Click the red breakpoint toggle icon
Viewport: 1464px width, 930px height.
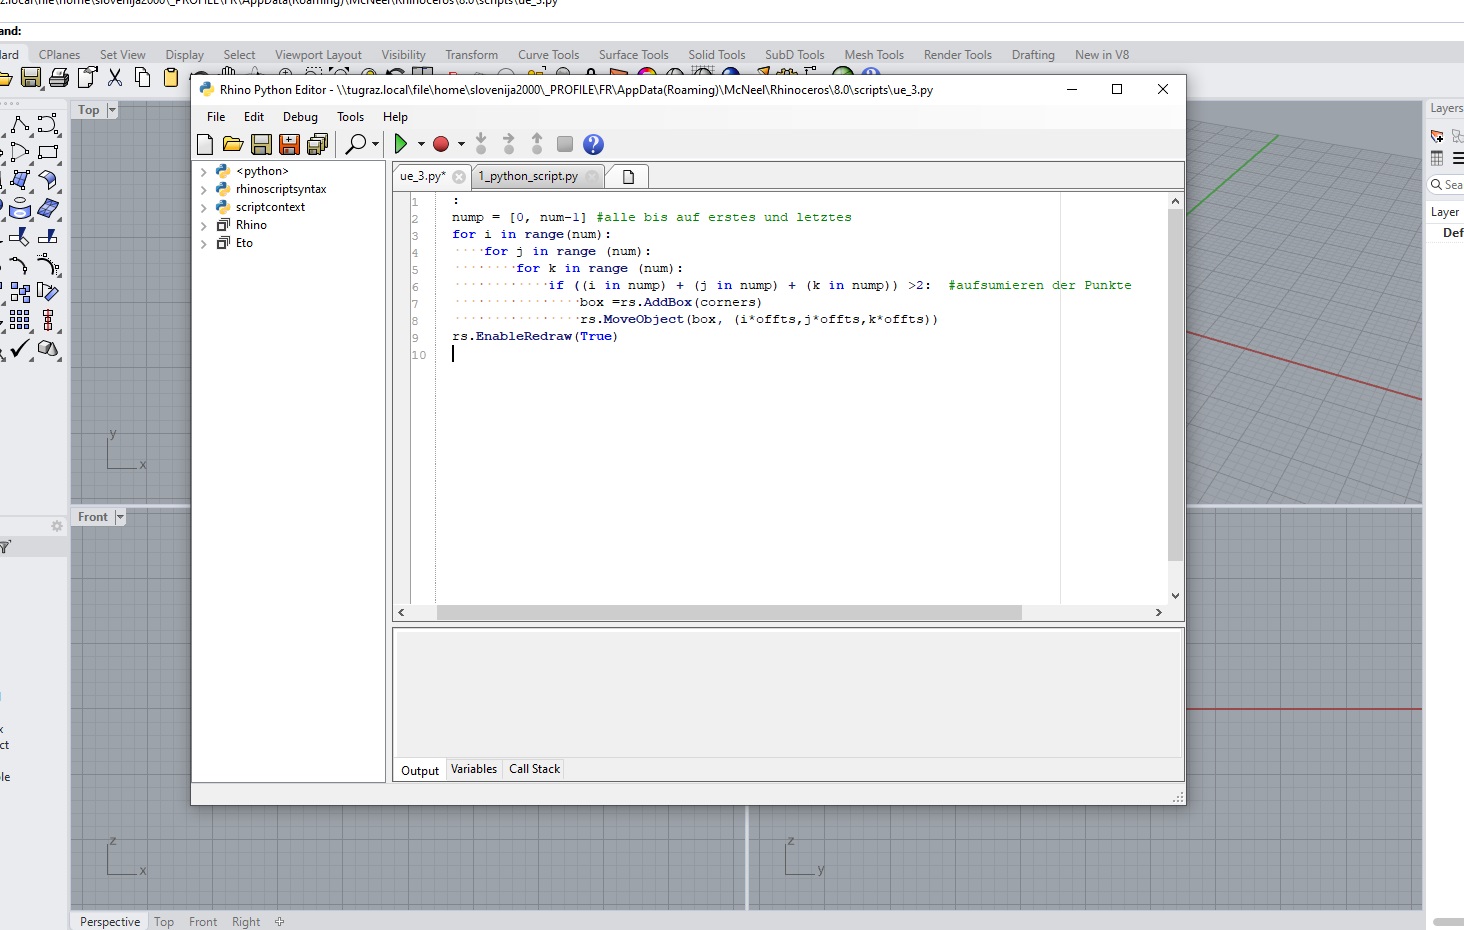pos(443,144)
